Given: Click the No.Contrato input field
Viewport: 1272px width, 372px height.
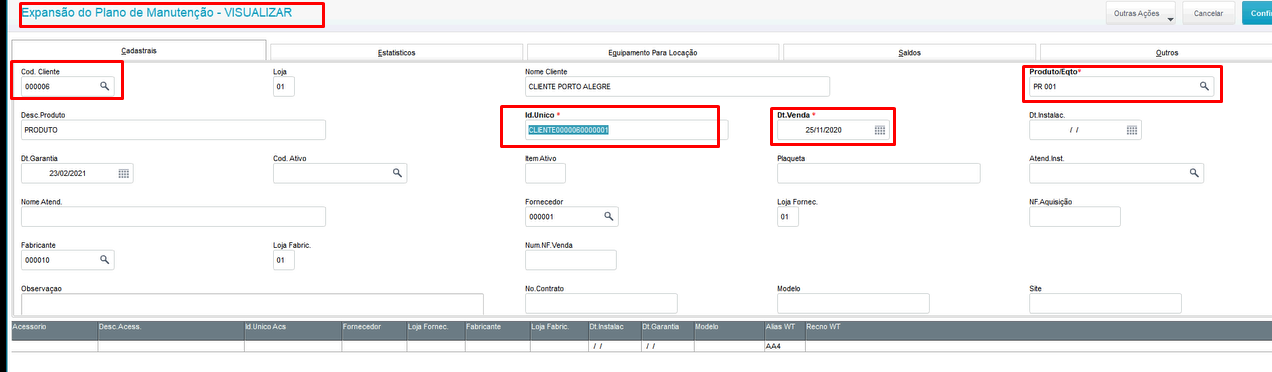Looking at the screenshot, I should 601,303.
